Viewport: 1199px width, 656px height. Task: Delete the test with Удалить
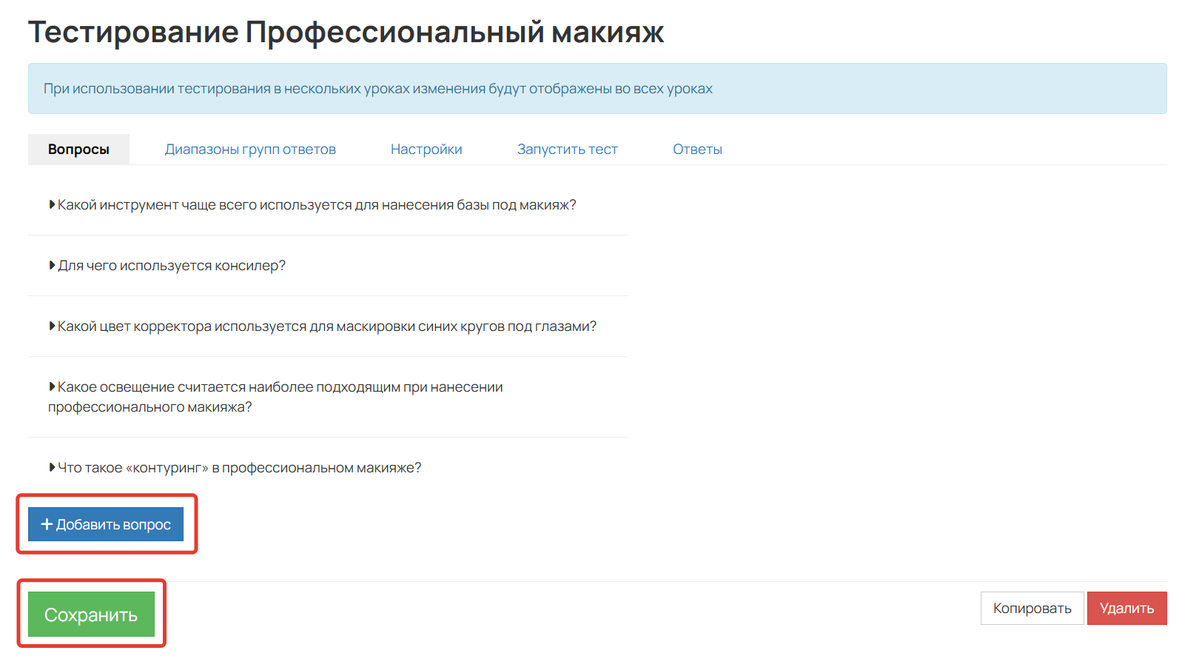(1126, 608)
